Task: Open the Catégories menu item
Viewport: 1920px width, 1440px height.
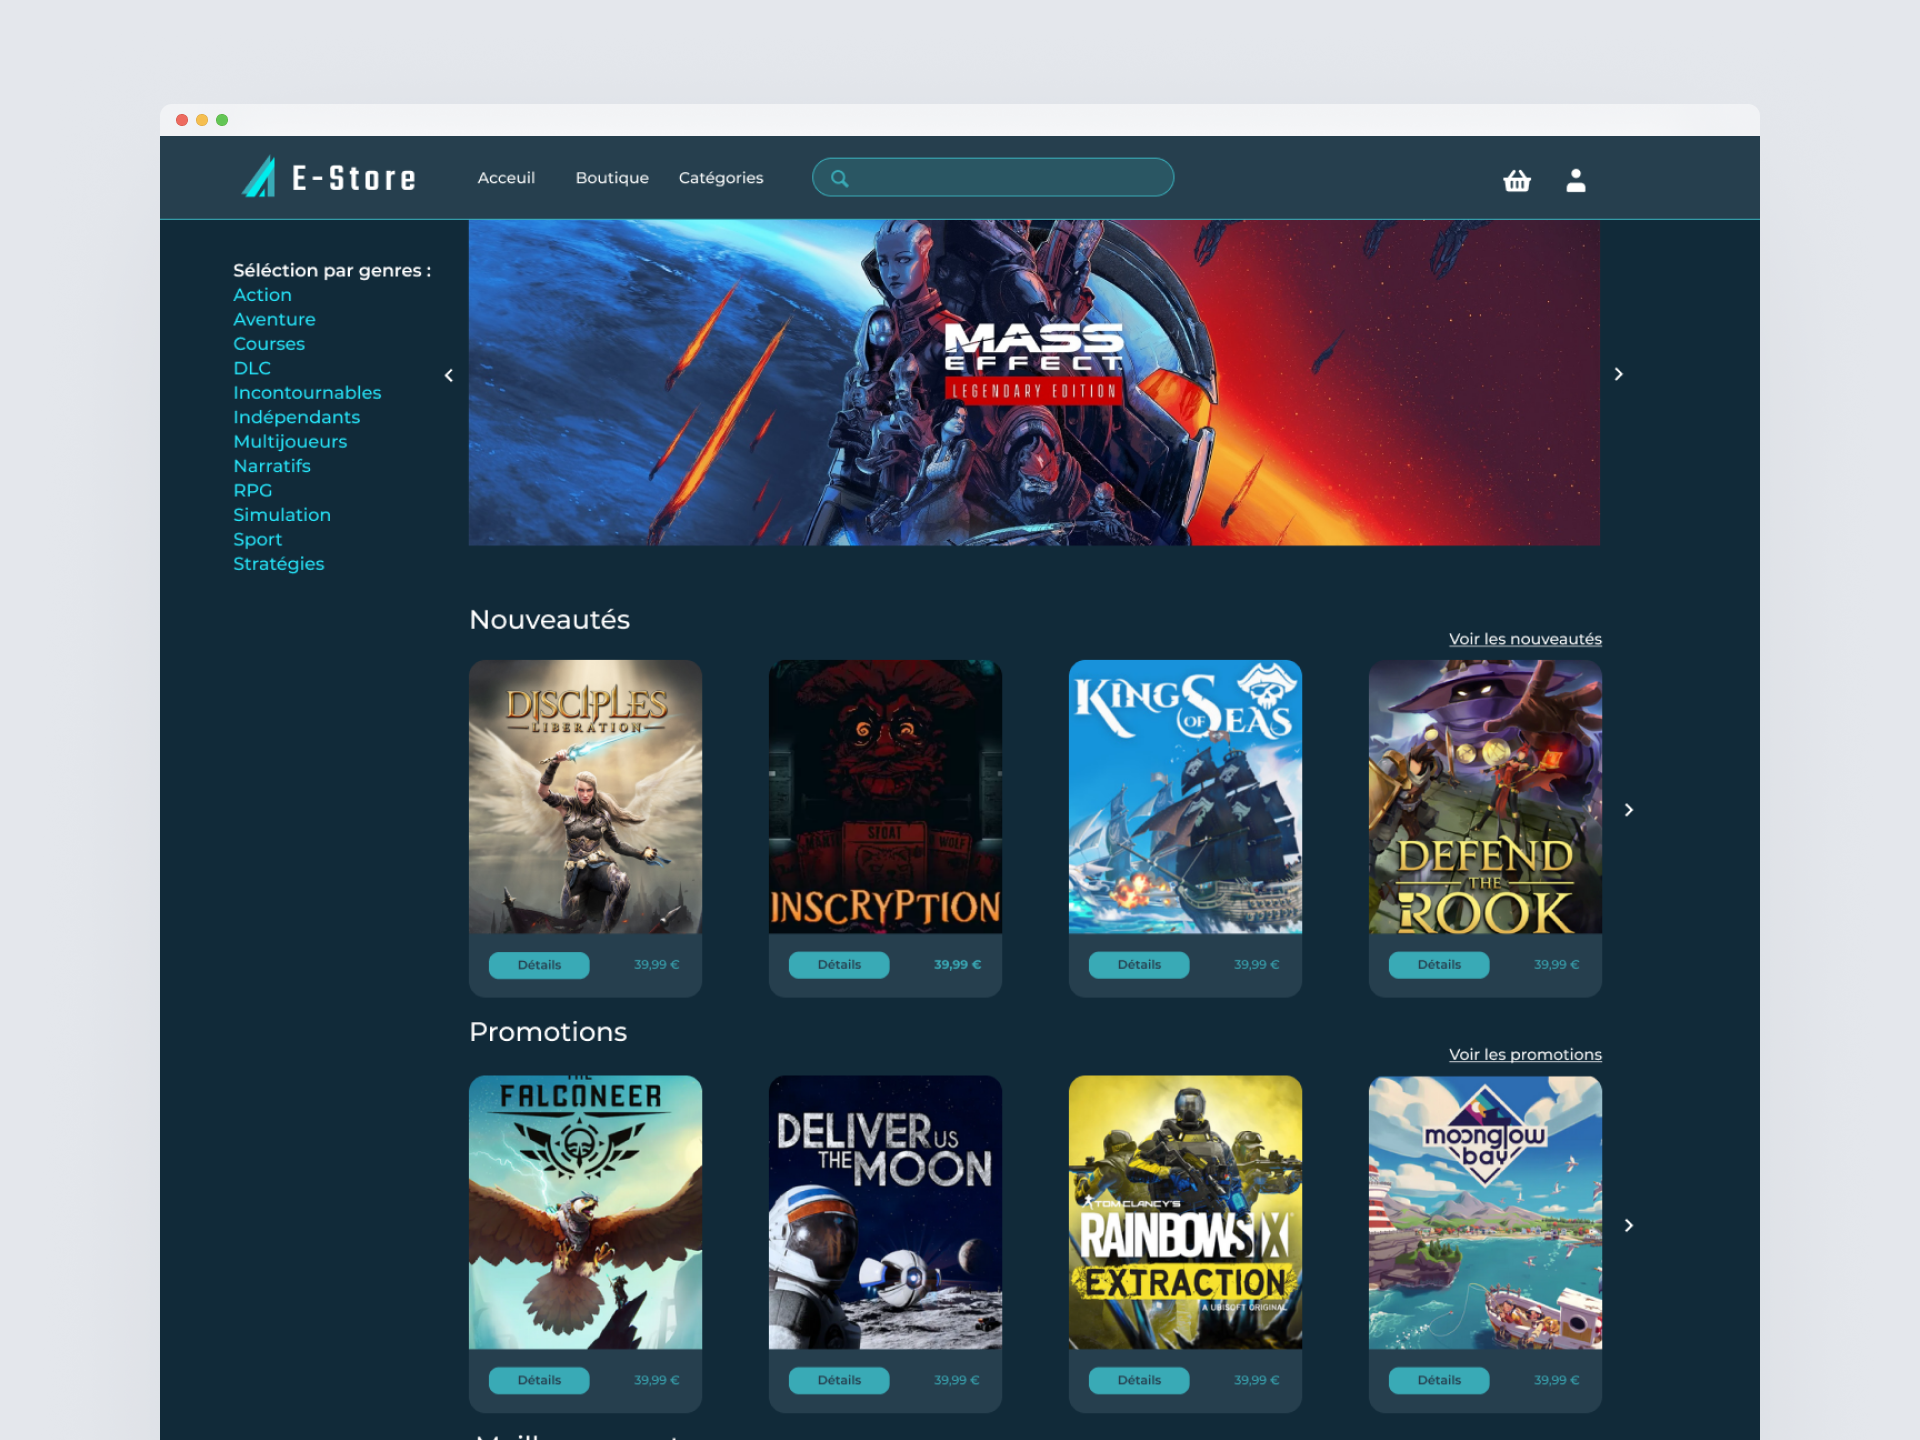Action: [721, 177]
